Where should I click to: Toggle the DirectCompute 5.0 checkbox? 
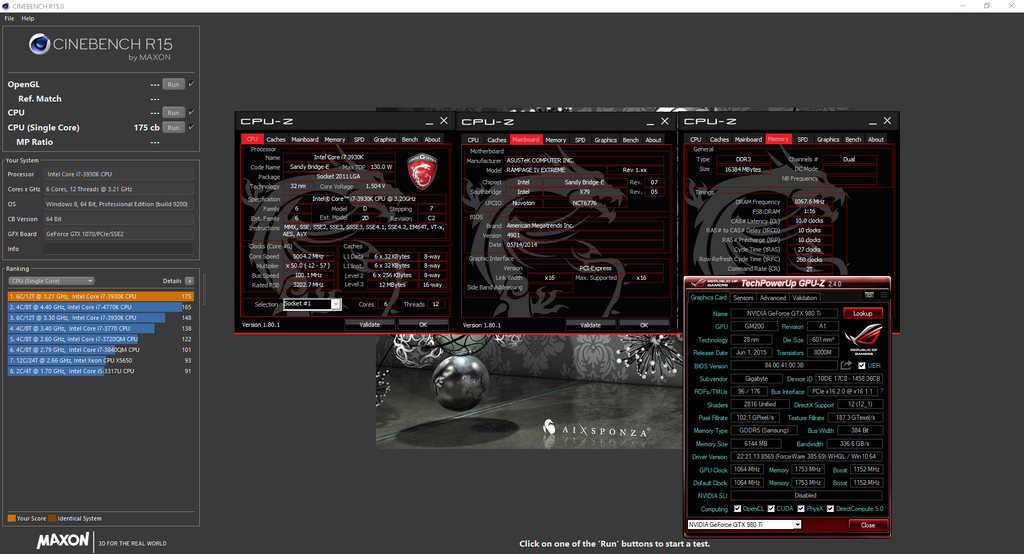tap(831, 508)
